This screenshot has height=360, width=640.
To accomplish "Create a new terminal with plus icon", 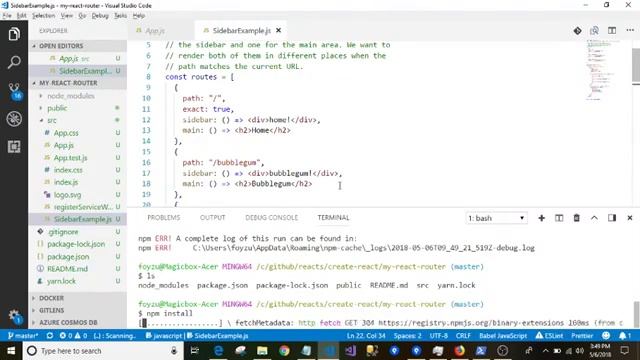I will tap(541, 218).
